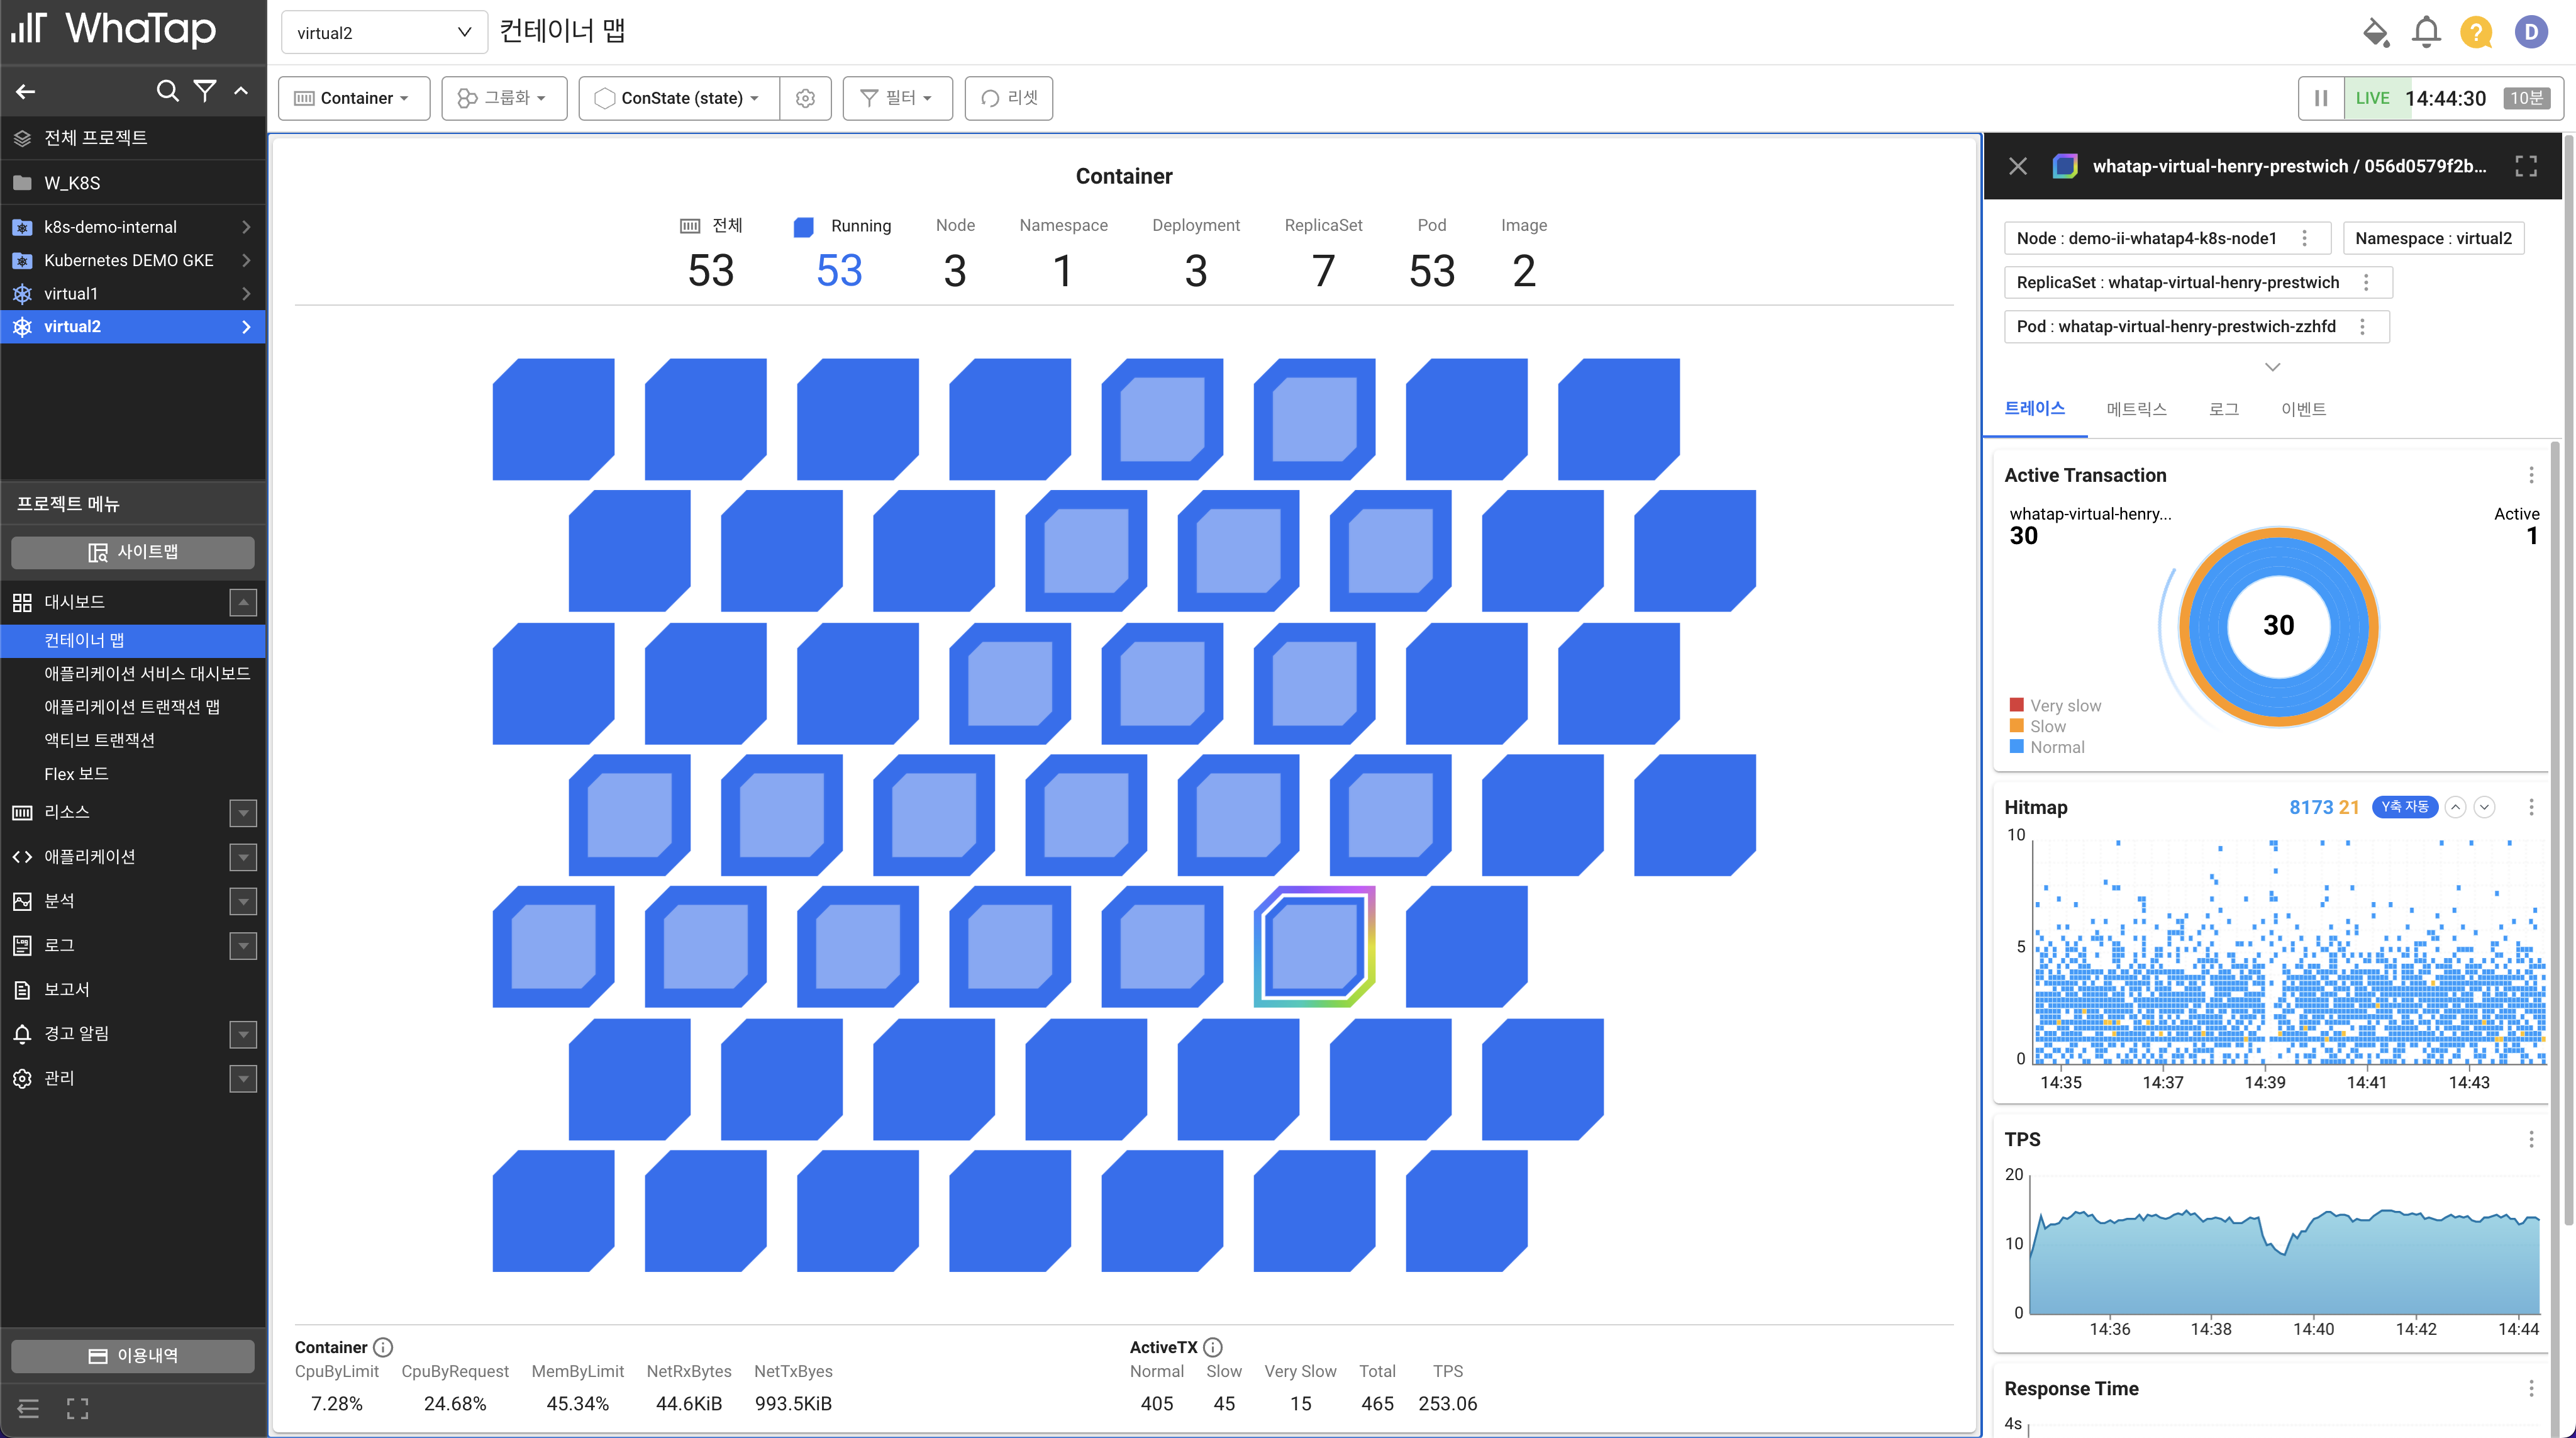This screenshot has height=1438, width=2576.
Task: Switch to the 메트릭스 tab
Action: [2136, 409]
